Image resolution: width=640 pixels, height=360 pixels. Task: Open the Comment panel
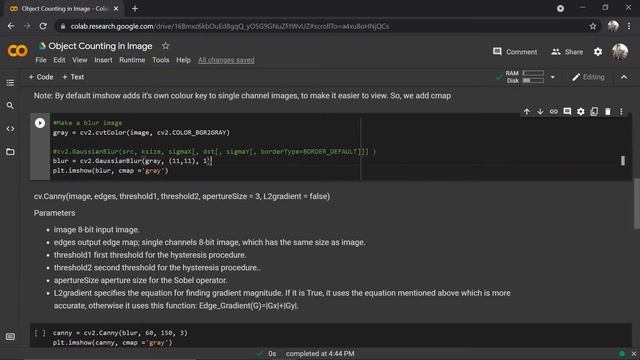[x=515, y=52]
